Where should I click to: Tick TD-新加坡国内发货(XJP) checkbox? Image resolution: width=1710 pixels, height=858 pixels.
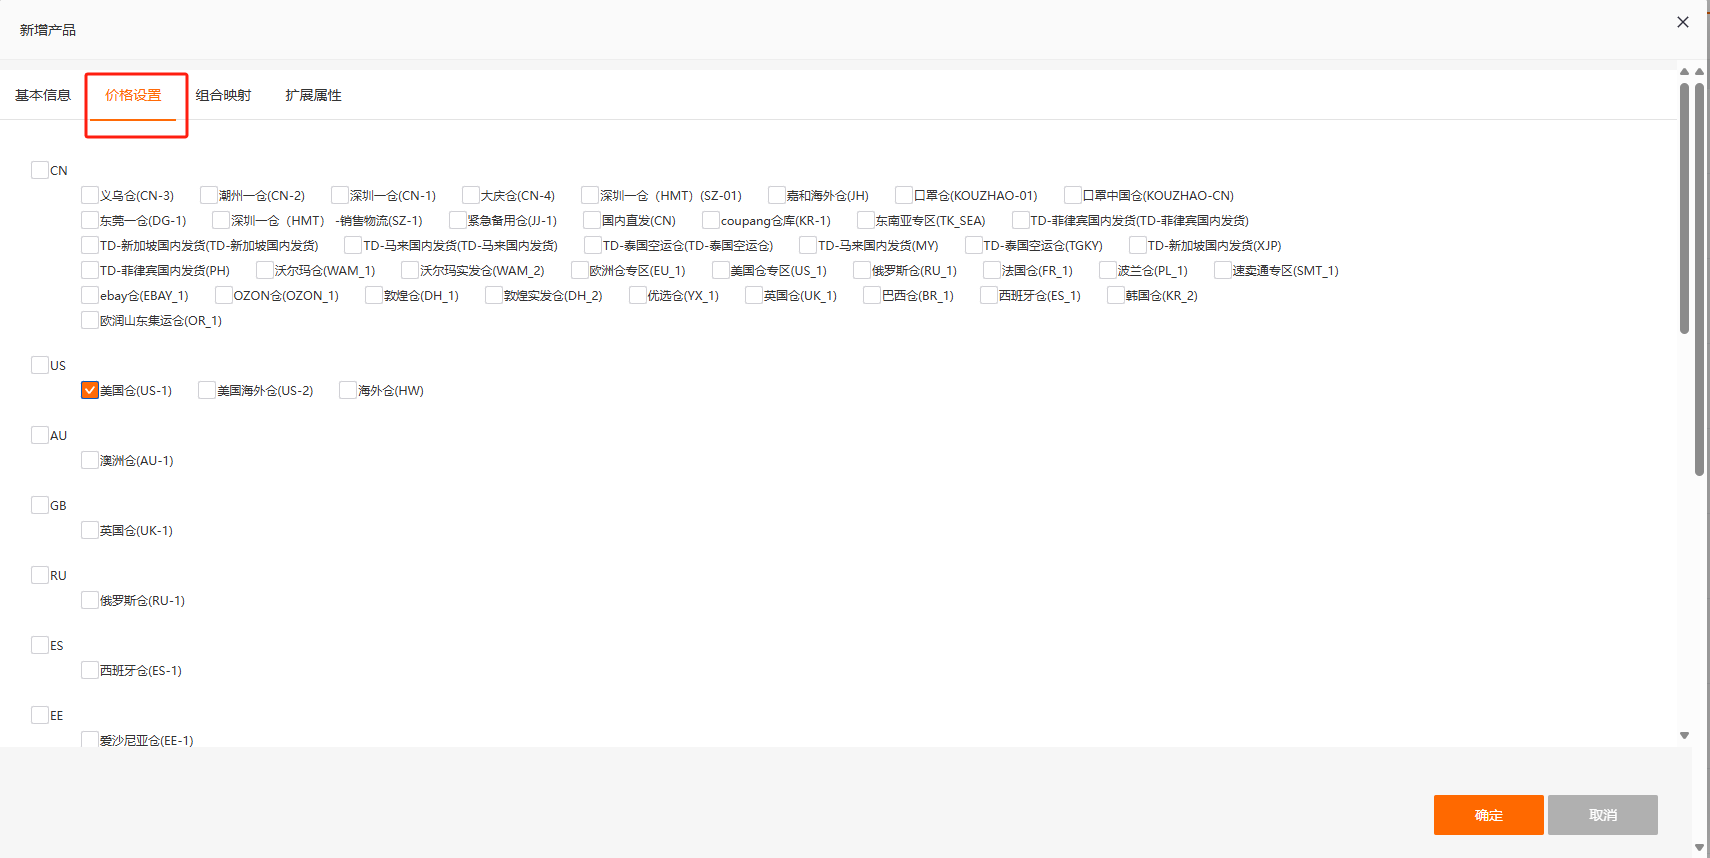[x=1138, y=245]
